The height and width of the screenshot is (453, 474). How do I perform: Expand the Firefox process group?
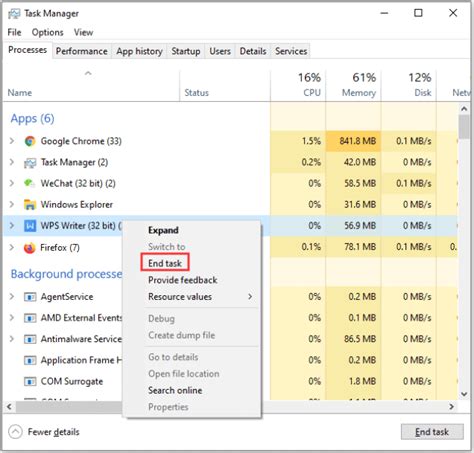pos(12,248)
